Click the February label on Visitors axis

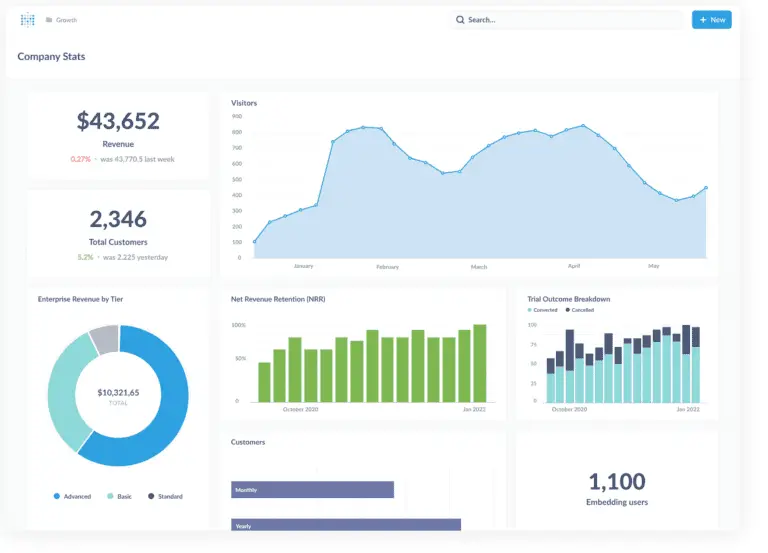[387, 267]
